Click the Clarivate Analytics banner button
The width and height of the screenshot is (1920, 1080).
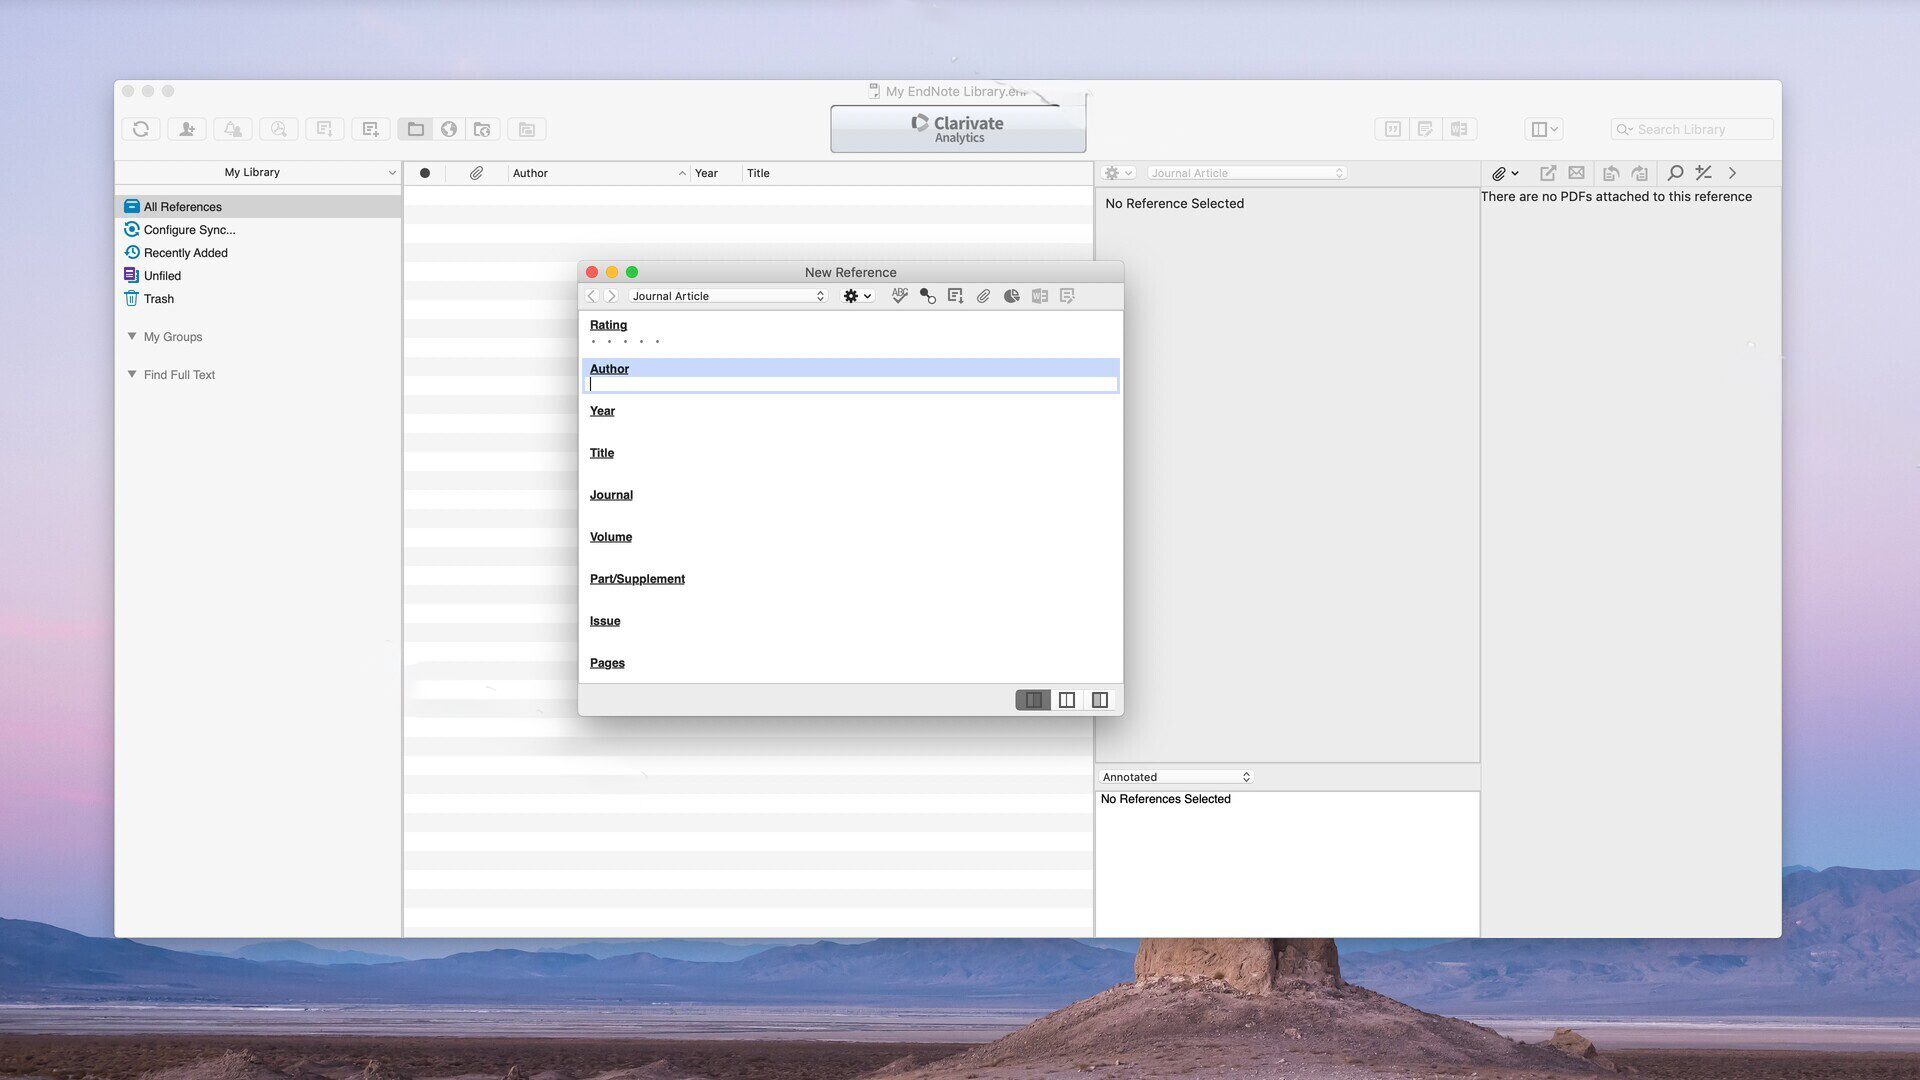coord(958,129)
